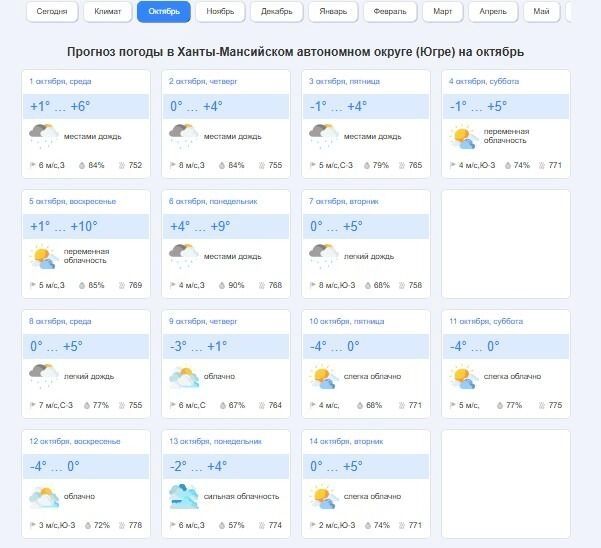Click the cloudy icon for October 9
The width and height of the screenshot is (601, 548).
pos(183,376)
